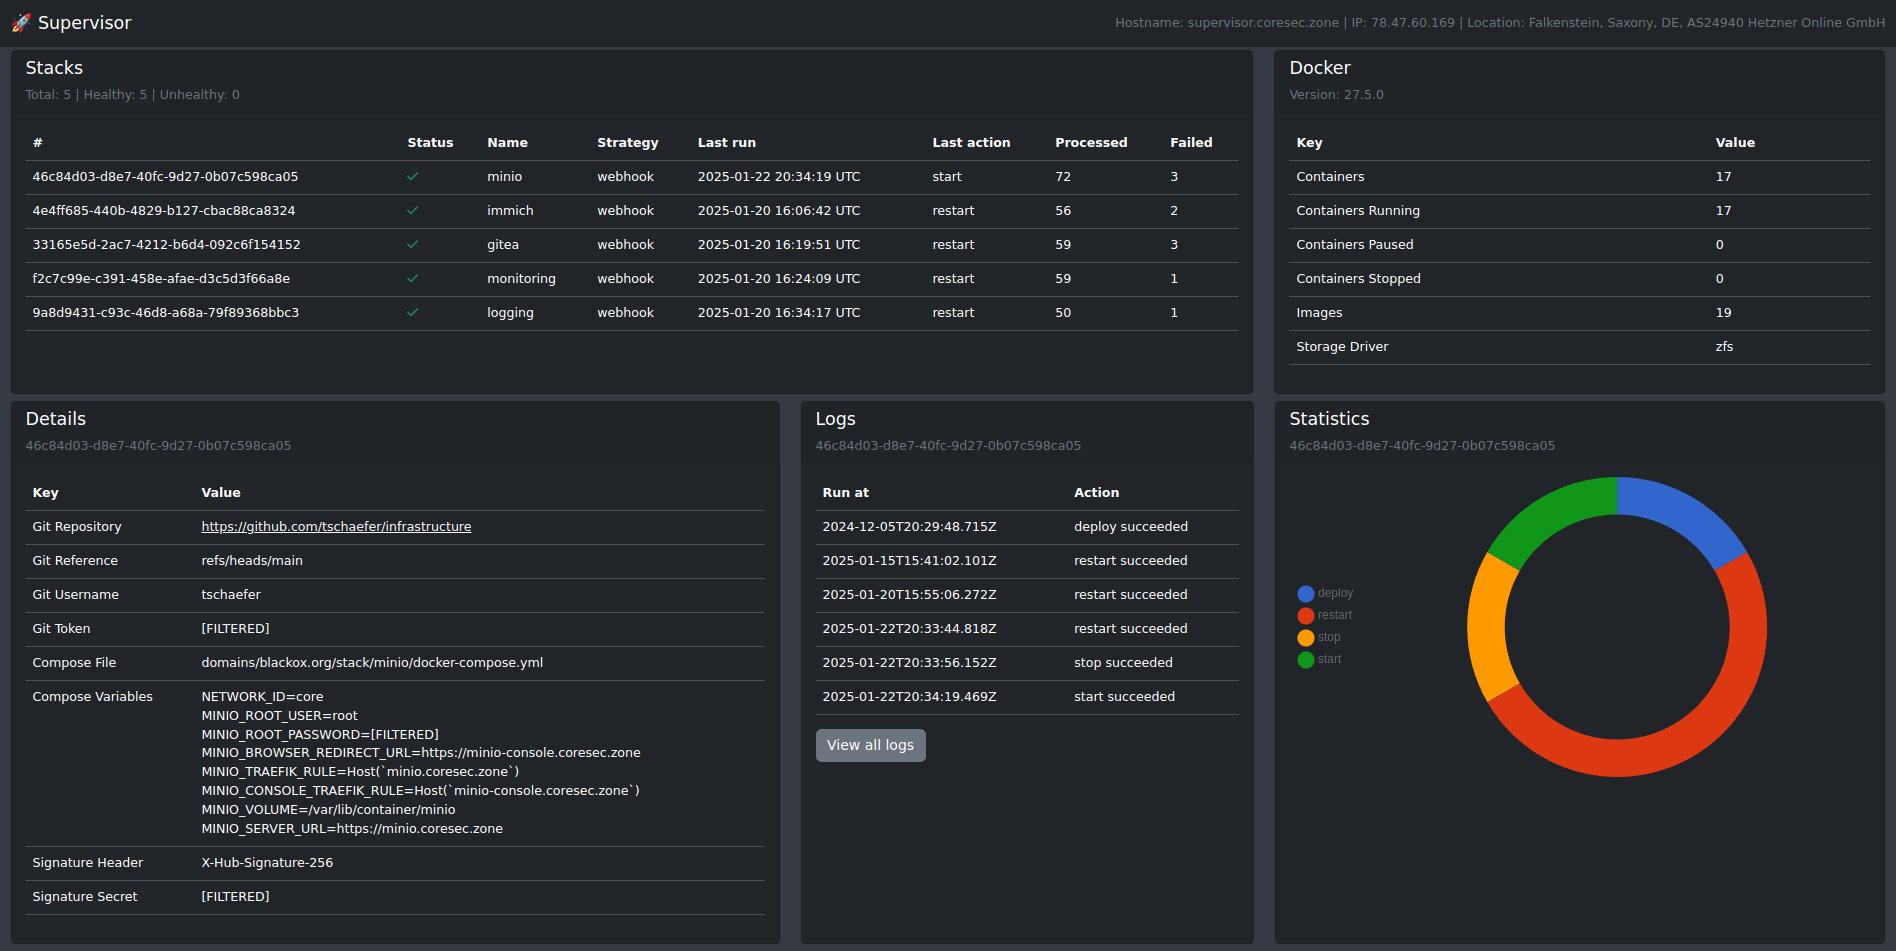Click the Failed column header
1896x951 pixels.
click(x=1191, y=143)
